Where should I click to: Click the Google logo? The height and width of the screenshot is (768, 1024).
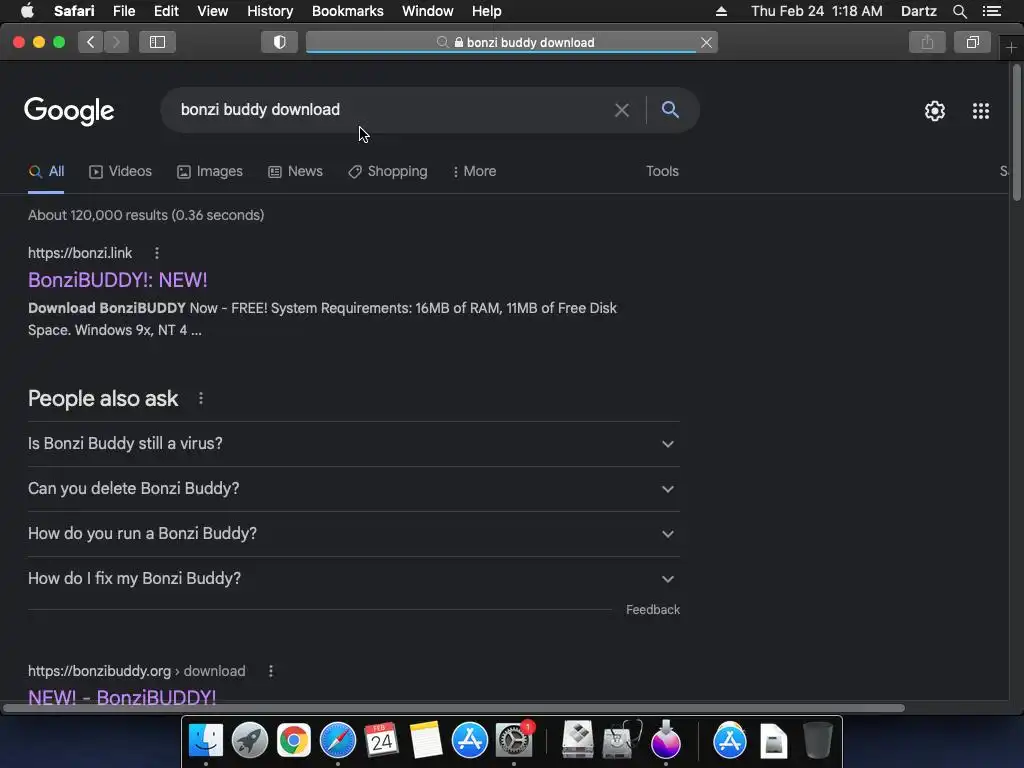(x=69, y=111)
